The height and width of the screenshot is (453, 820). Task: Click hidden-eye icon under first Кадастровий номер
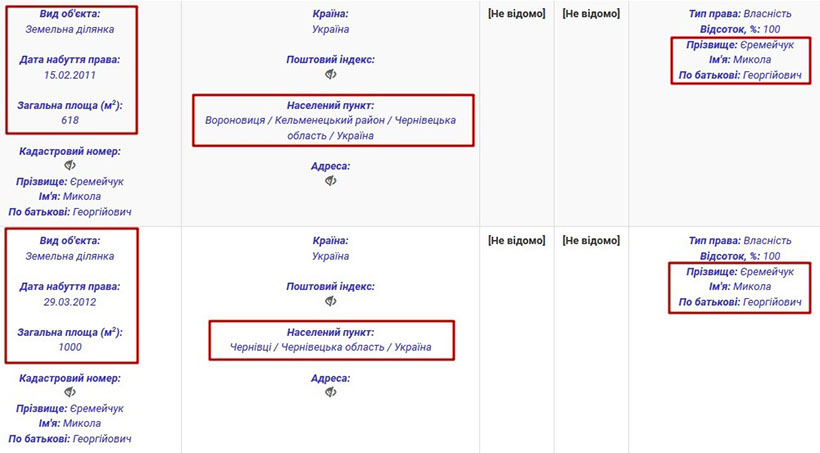pyautogui.click(x=70, y=166)
